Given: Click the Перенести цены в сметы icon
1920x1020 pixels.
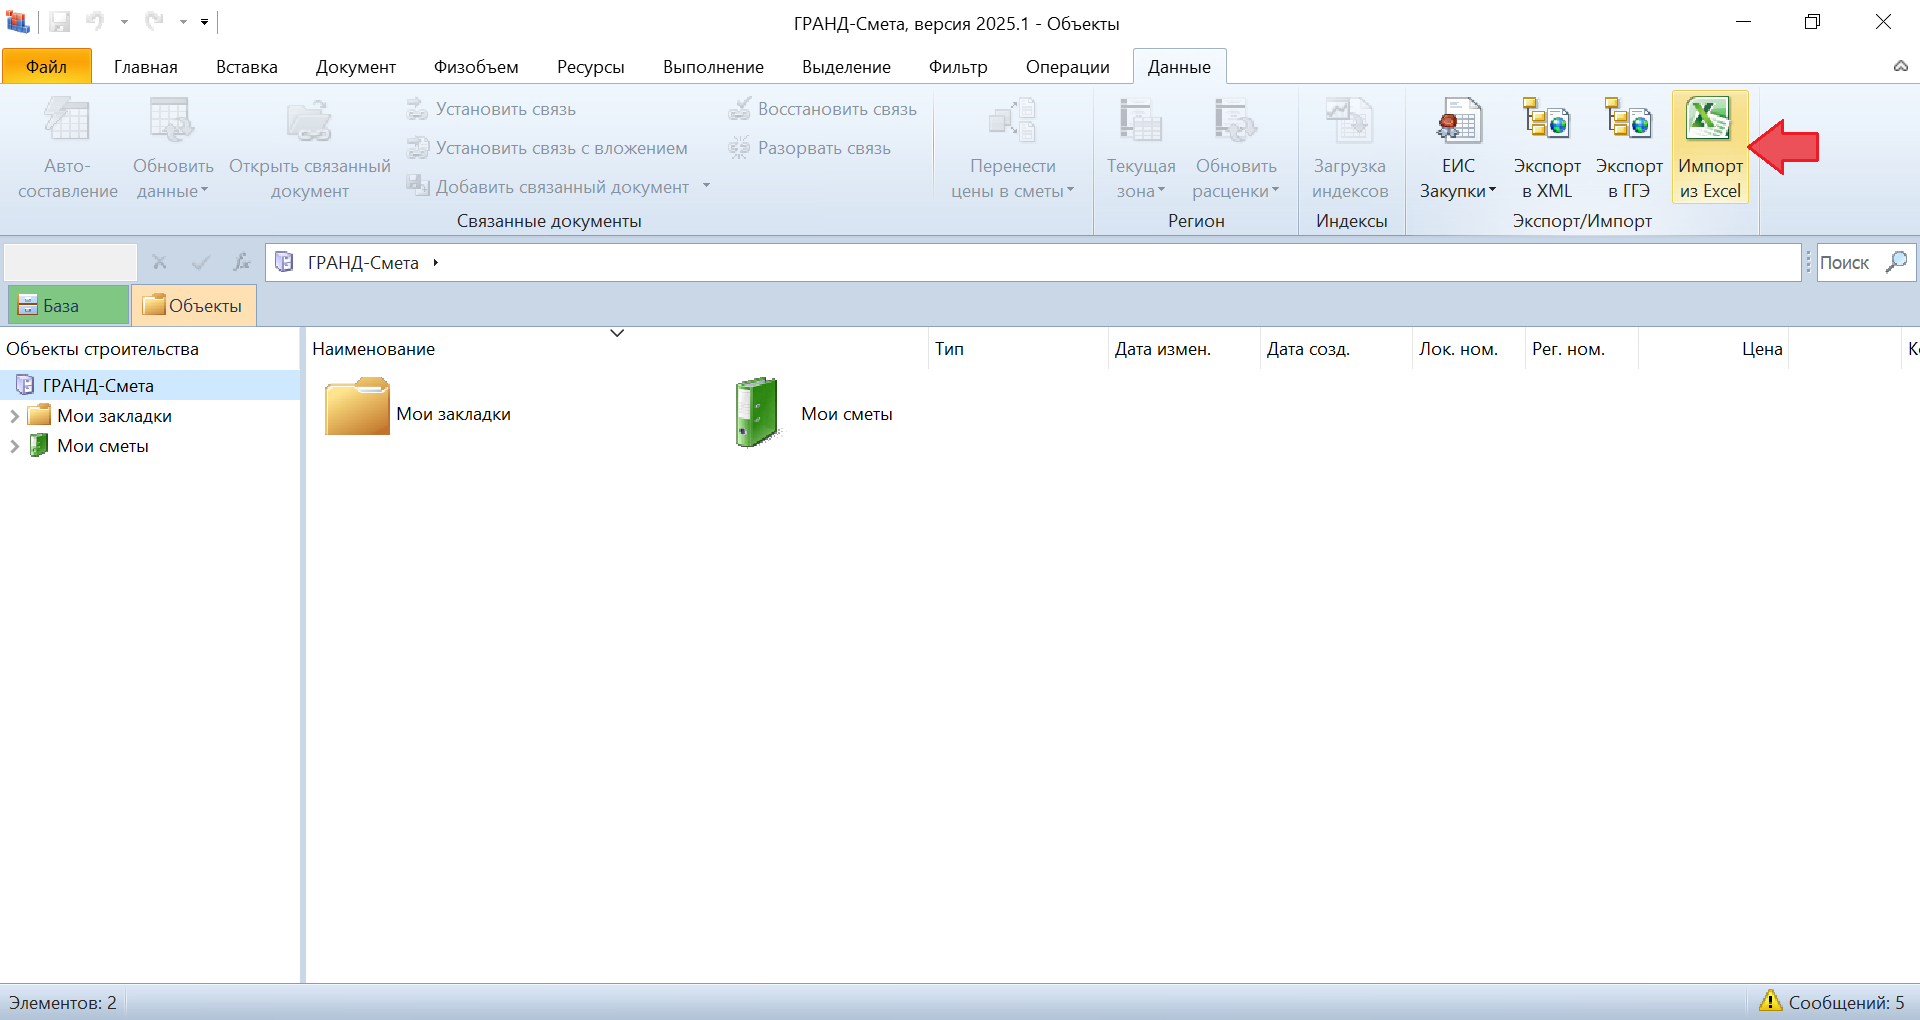Looking at the screenshot, I should click(x=1012, y=121).
